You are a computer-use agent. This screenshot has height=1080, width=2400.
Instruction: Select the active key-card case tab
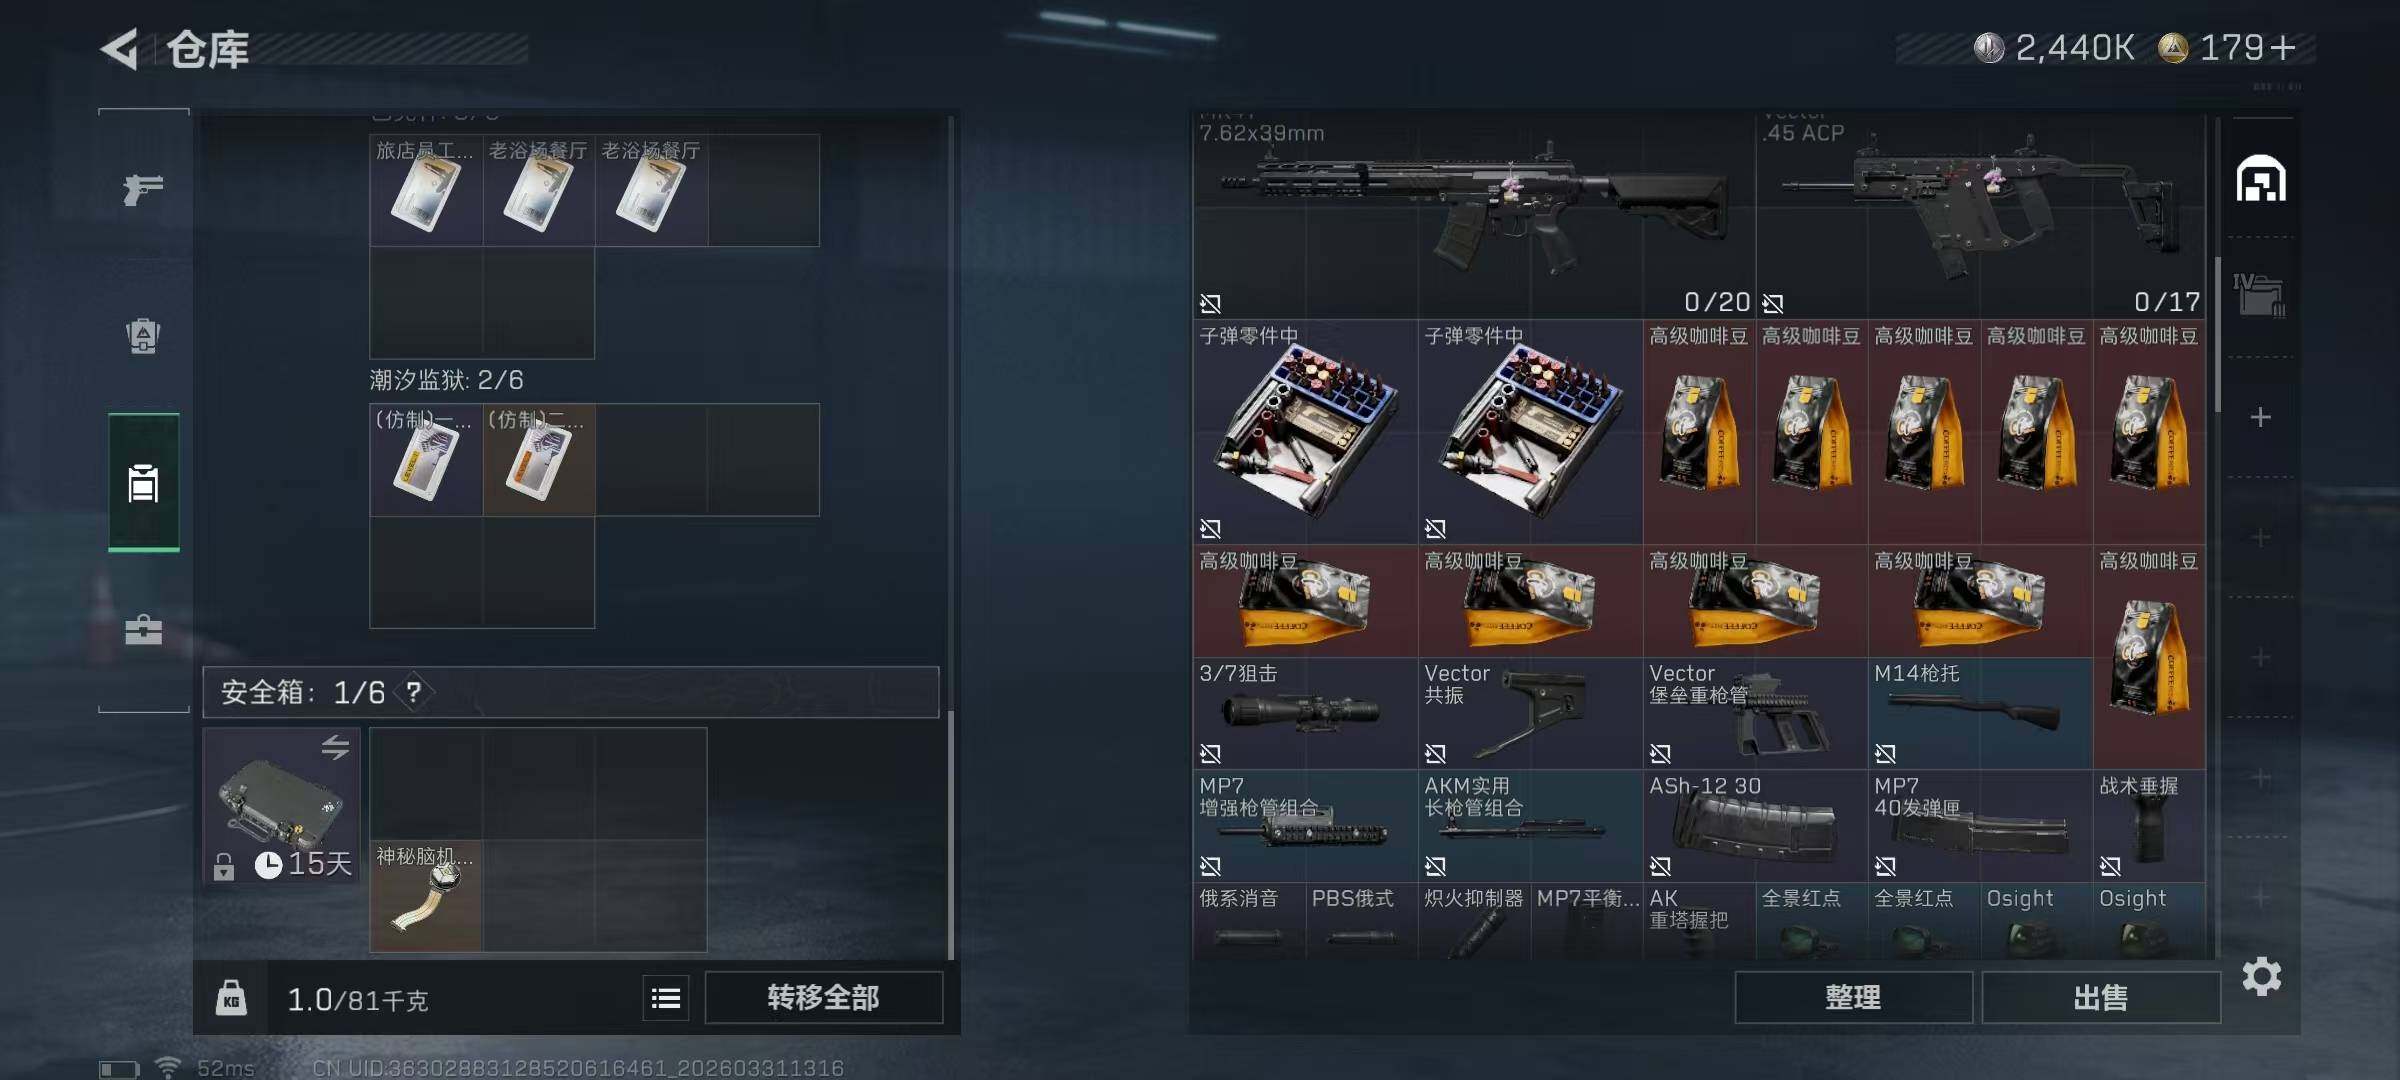point(143,482)
